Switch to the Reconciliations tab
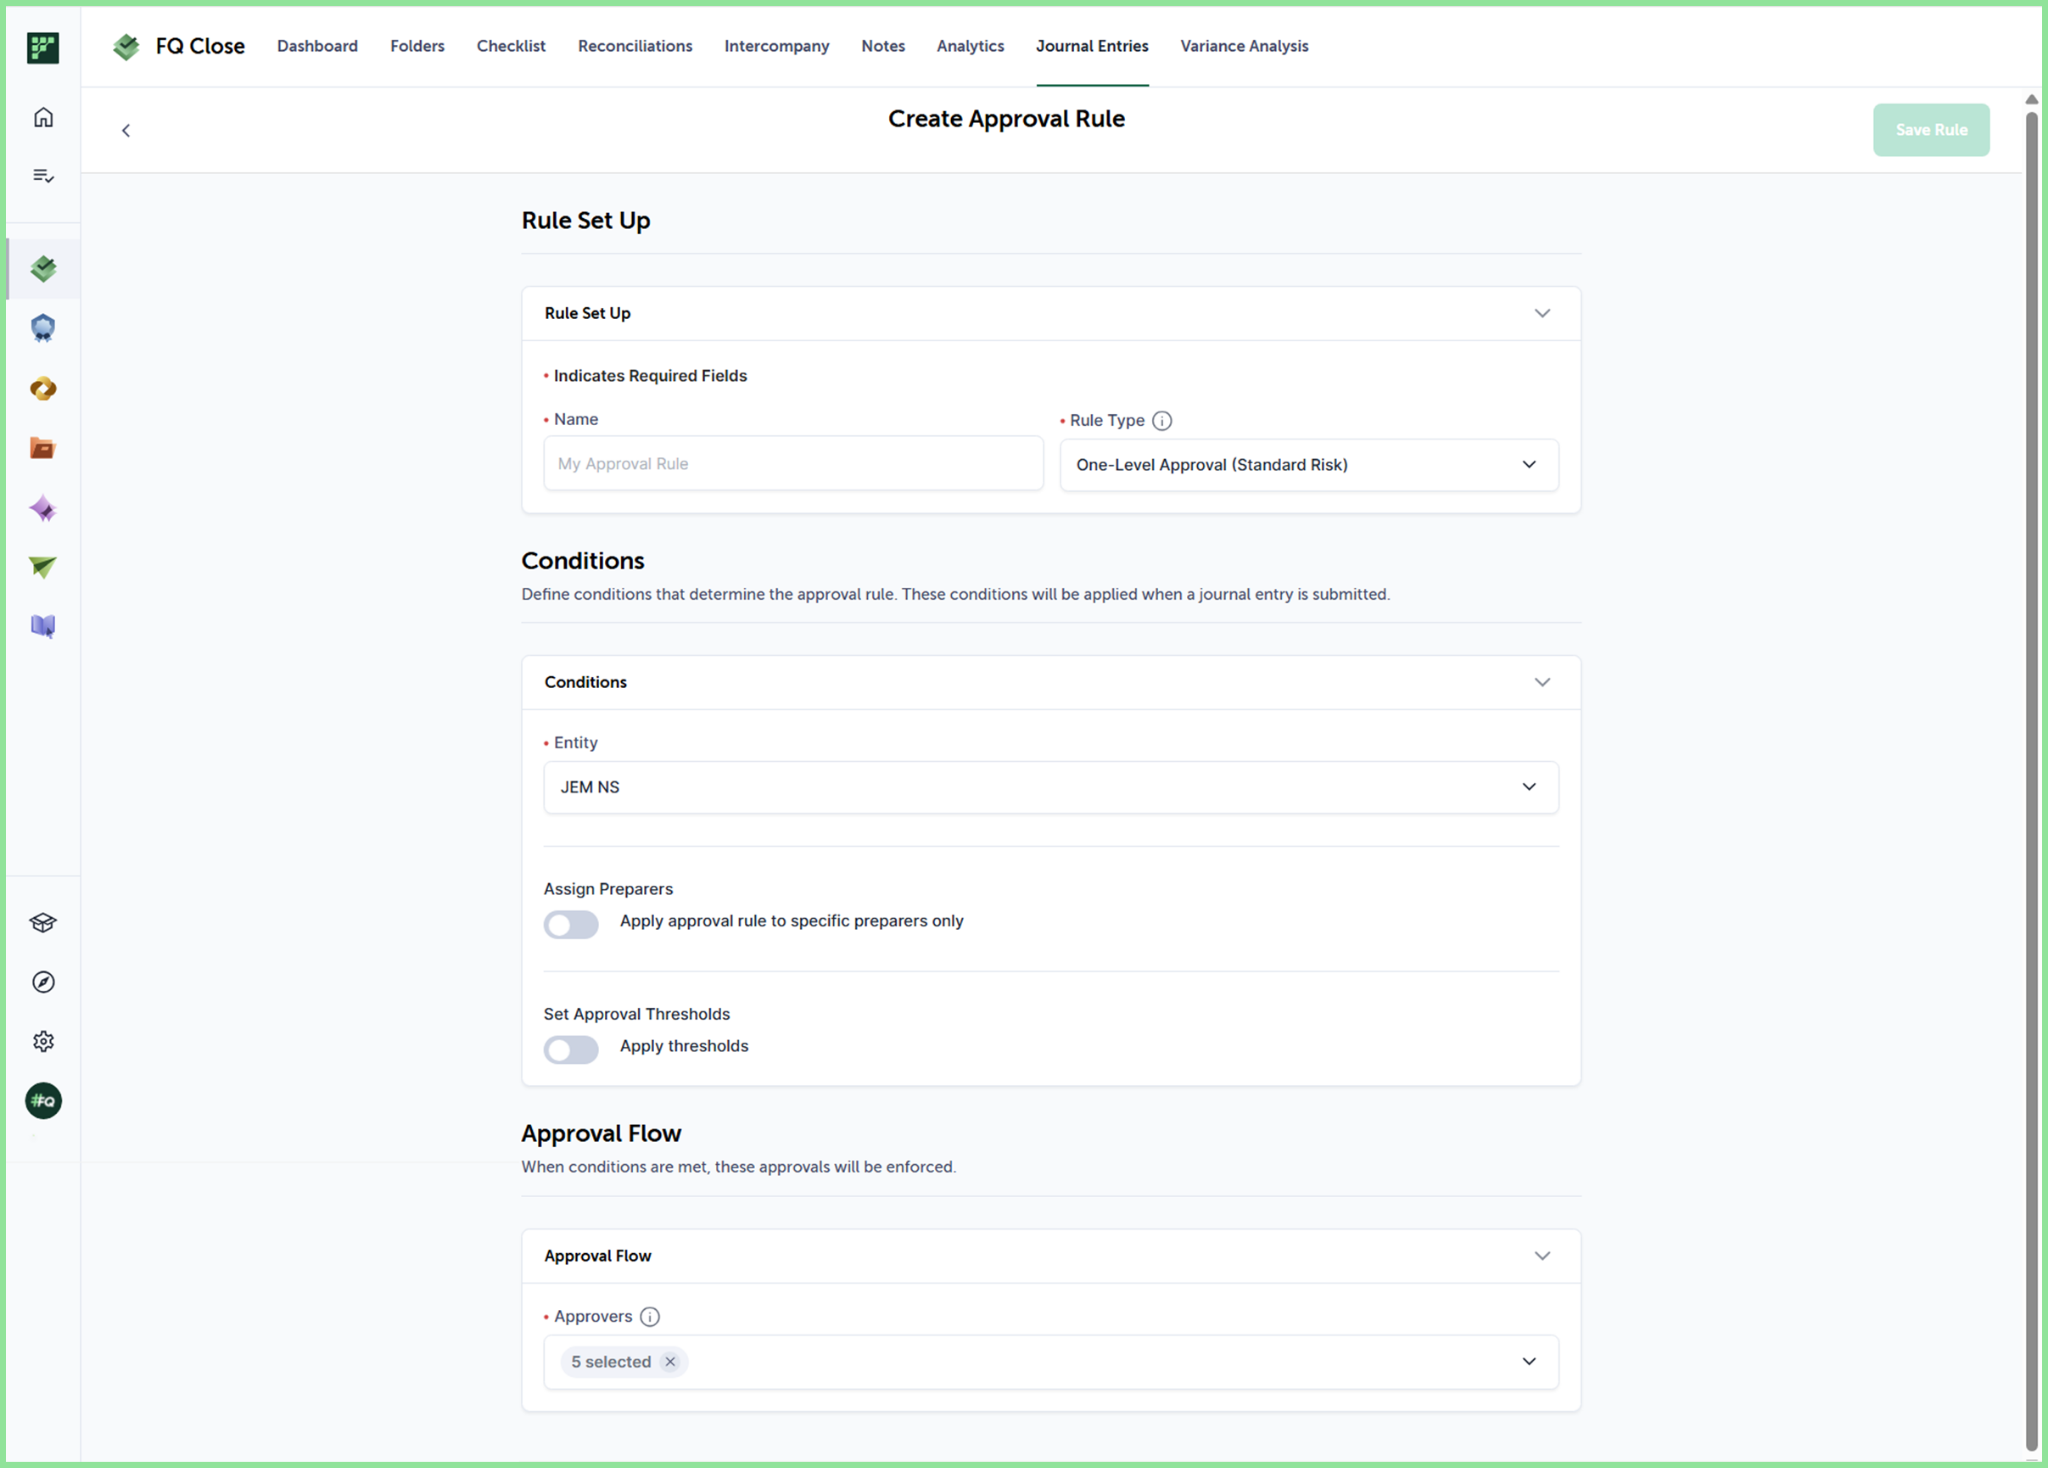The image size is (2048, 1468). 635,46
